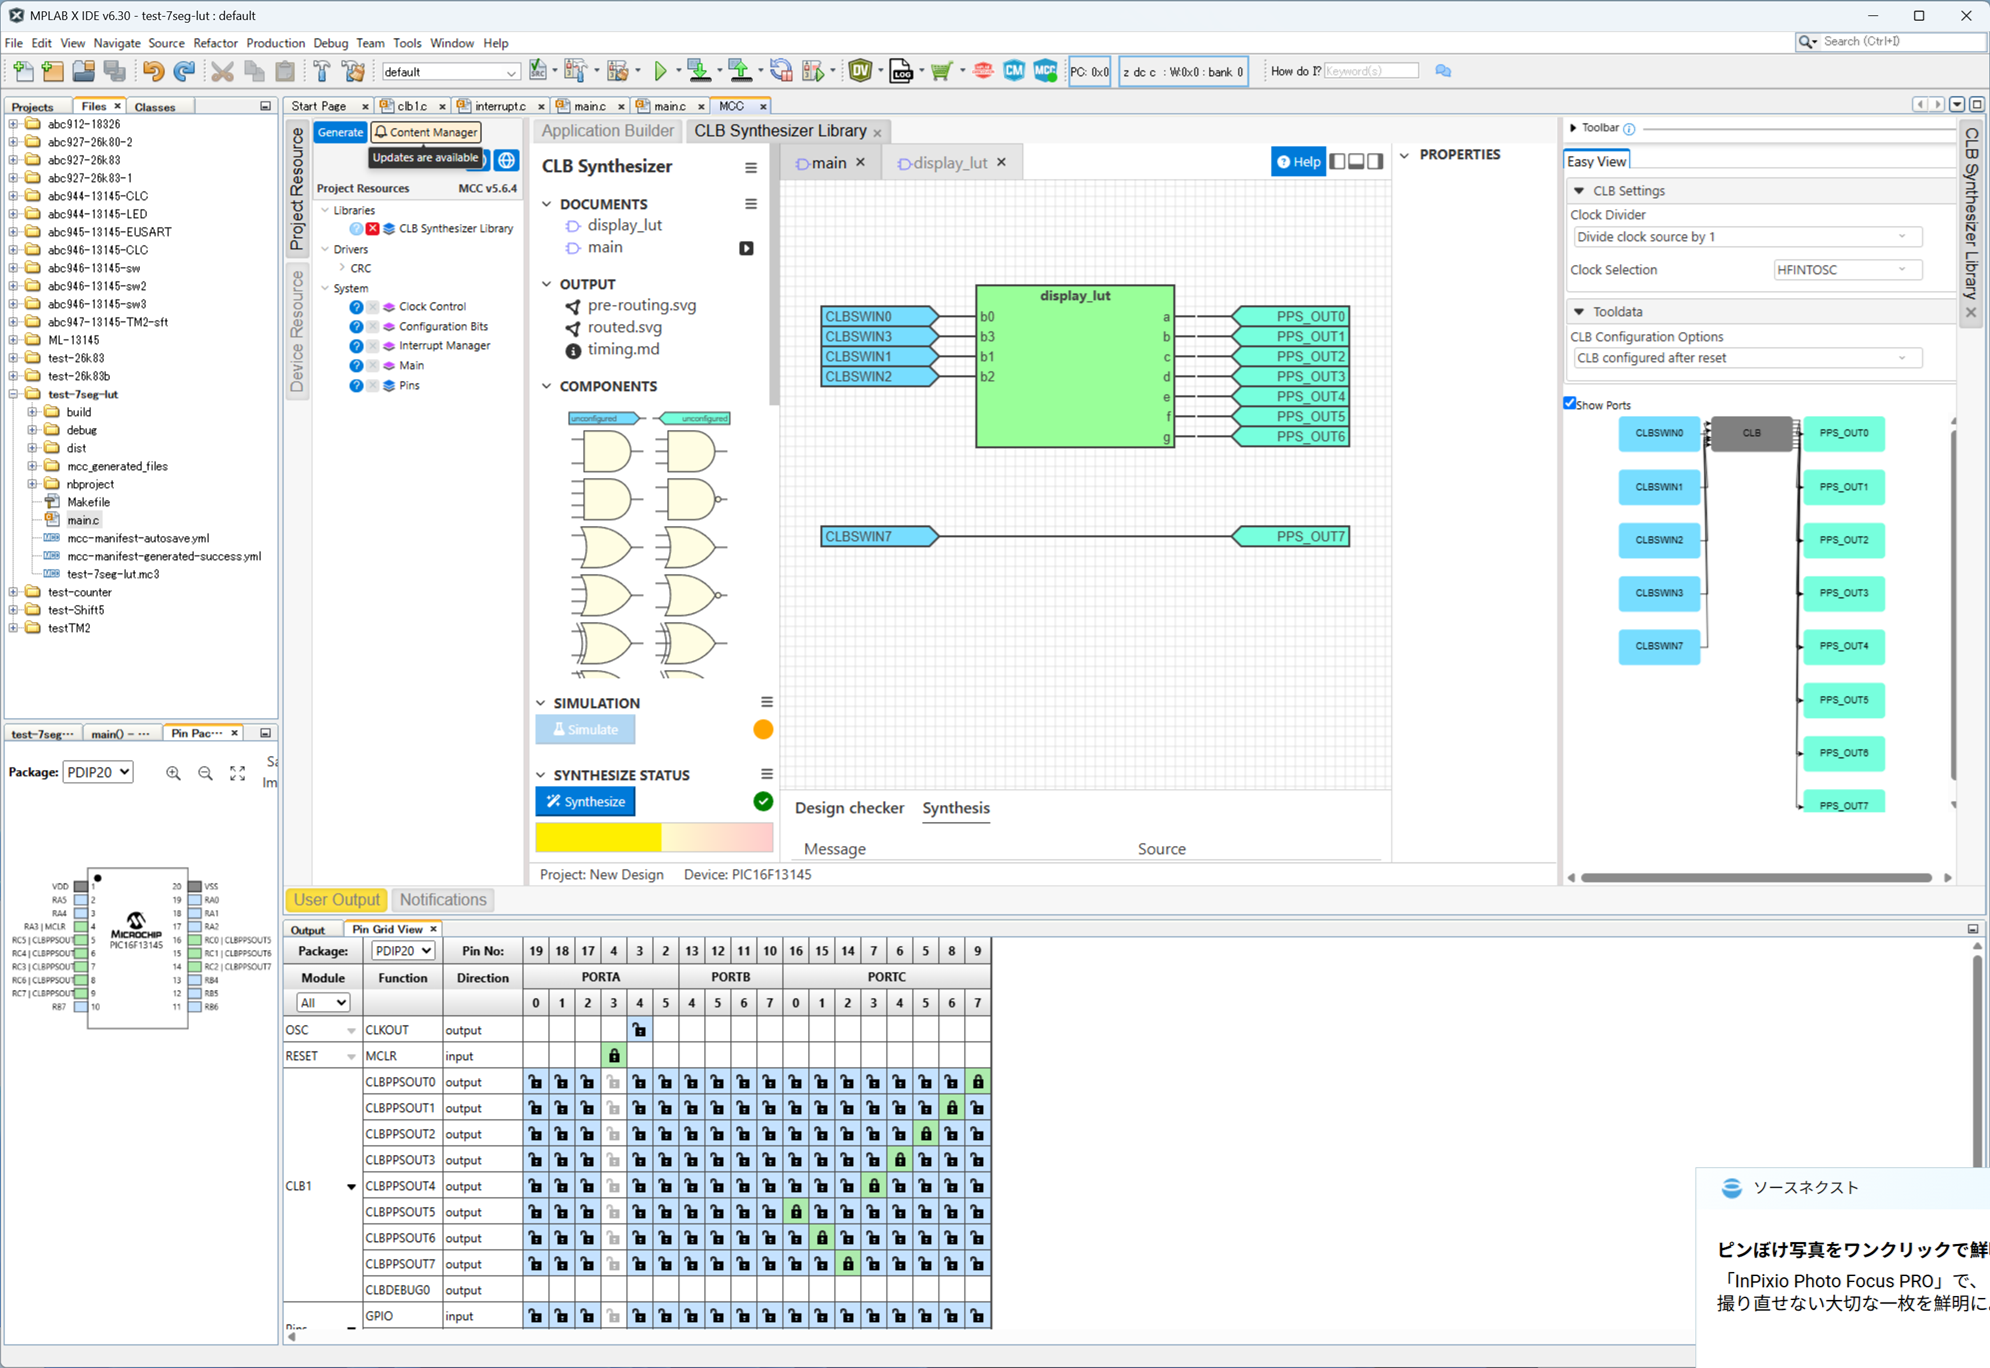This screenshot has width=1990, height=1368.
Task: Click the Generate button
Action: click(x=340, y=132)
